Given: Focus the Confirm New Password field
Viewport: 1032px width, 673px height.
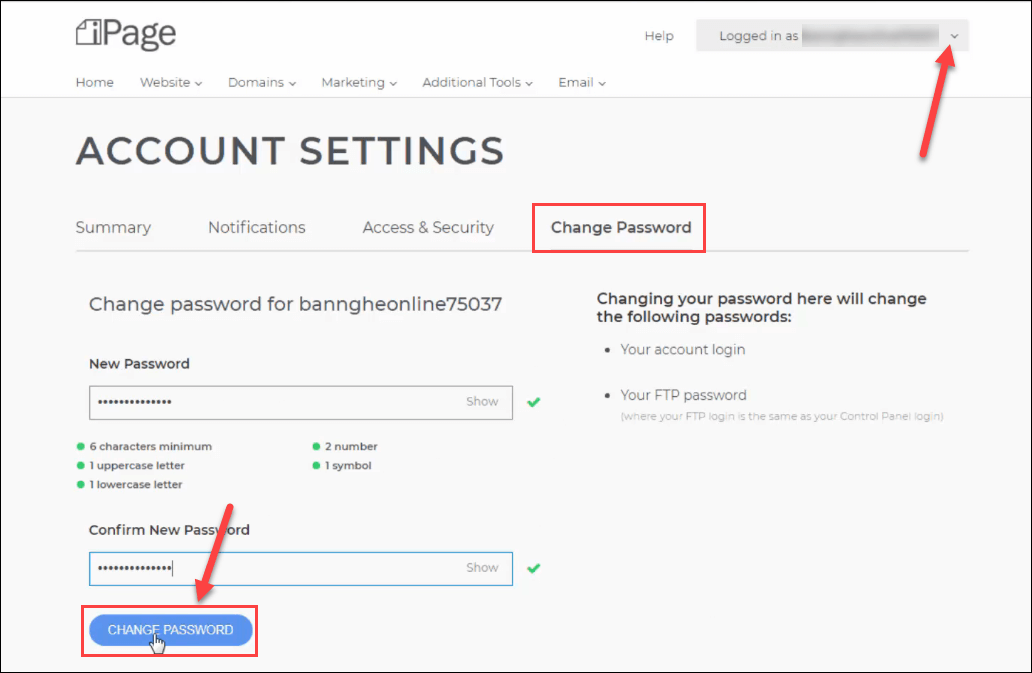Looking at the screenshot, I should tap(301, 568).
